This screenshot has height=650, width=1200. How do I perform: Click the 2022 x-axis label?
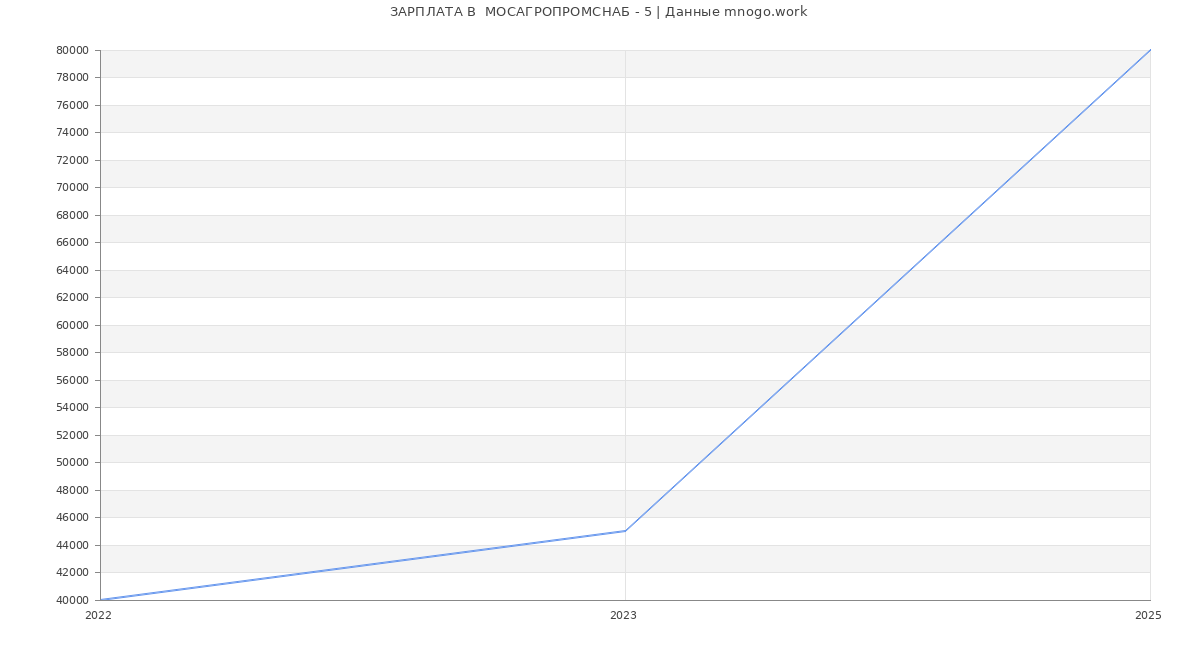tap(98, 615)
